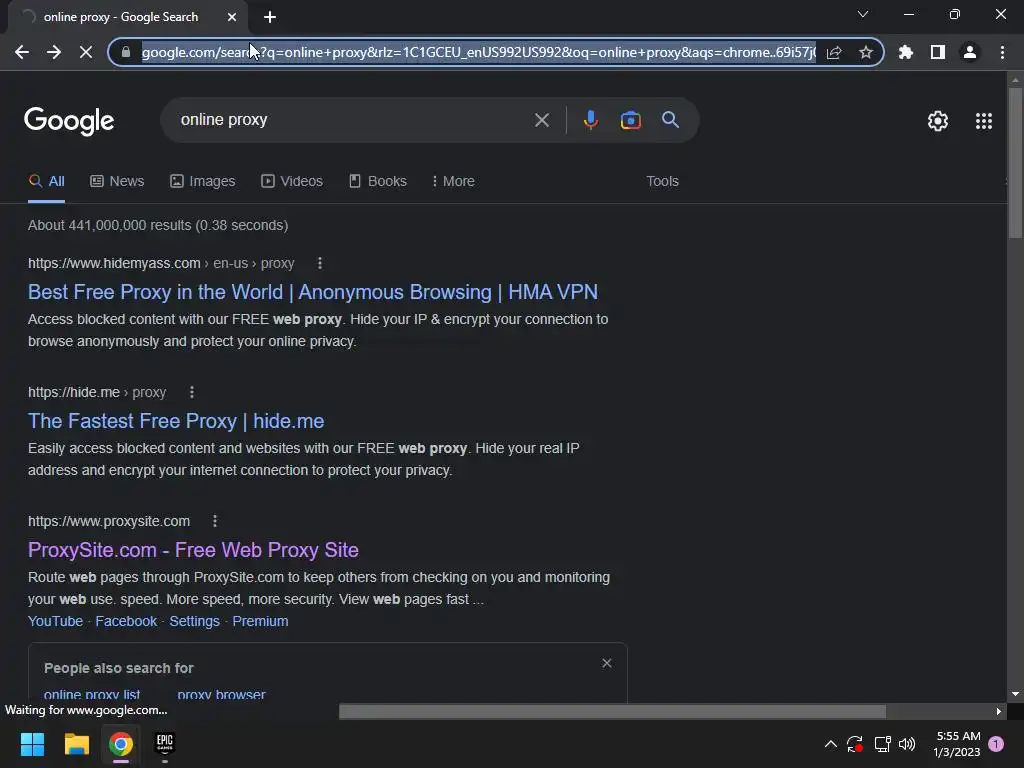Clear the search box text
The height and width of the screenshot is (768, 1024).
point(541,120)
